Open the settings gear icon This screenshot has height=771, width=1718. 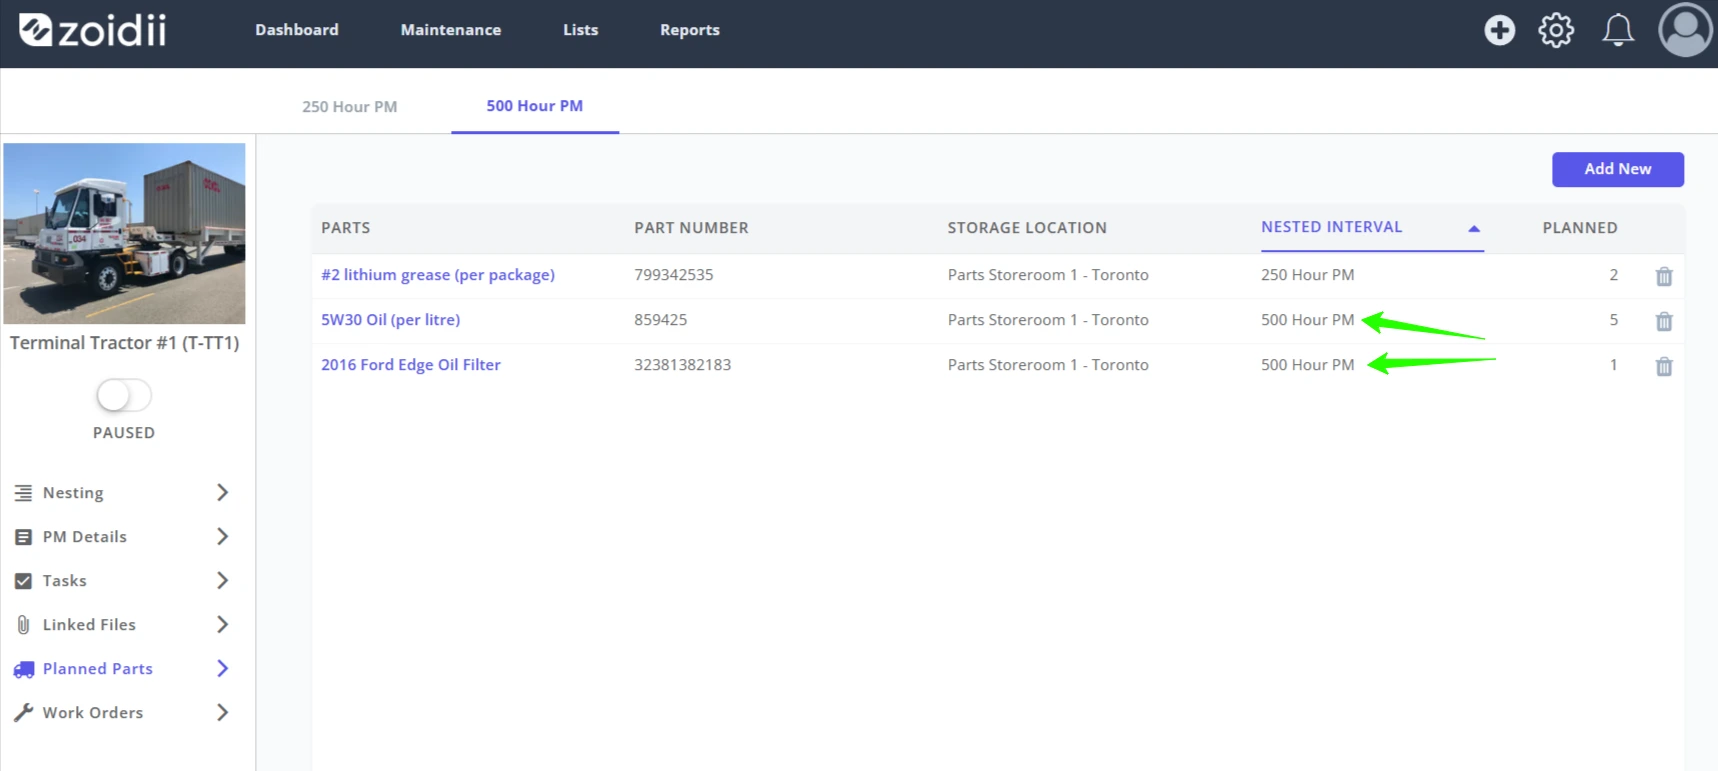(x=1556, y=30)
